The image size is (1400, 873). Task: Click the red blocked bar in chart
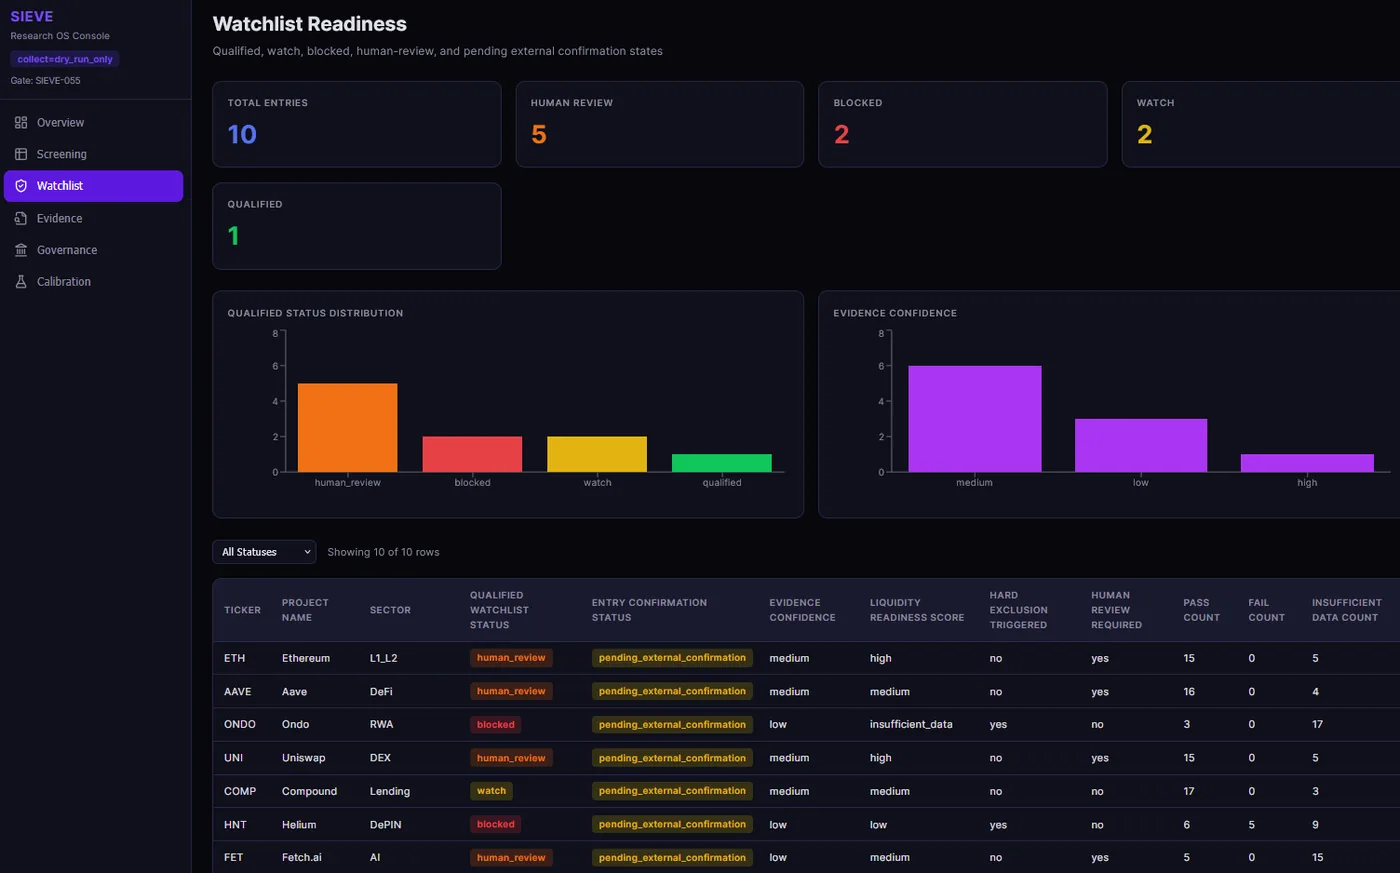[472, 454]
